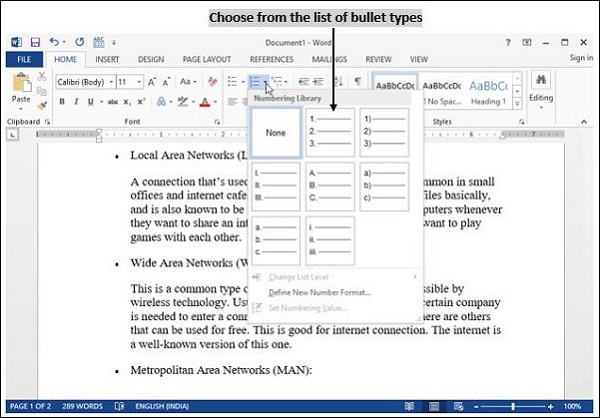Click the proofing icon in status bar

point(119,407)
